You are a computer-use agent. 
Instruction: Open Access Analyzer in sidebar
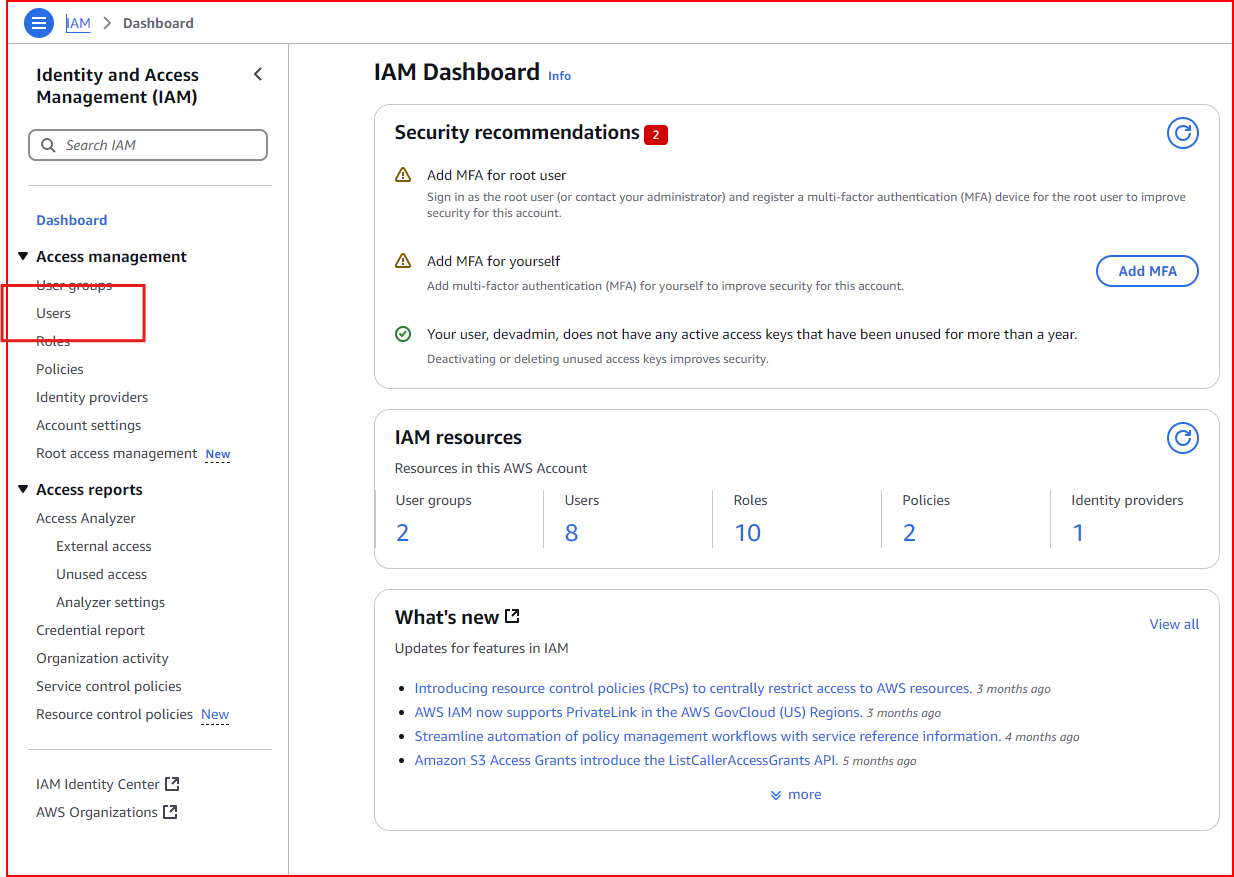pyautogui.click(x=86, y=518)
